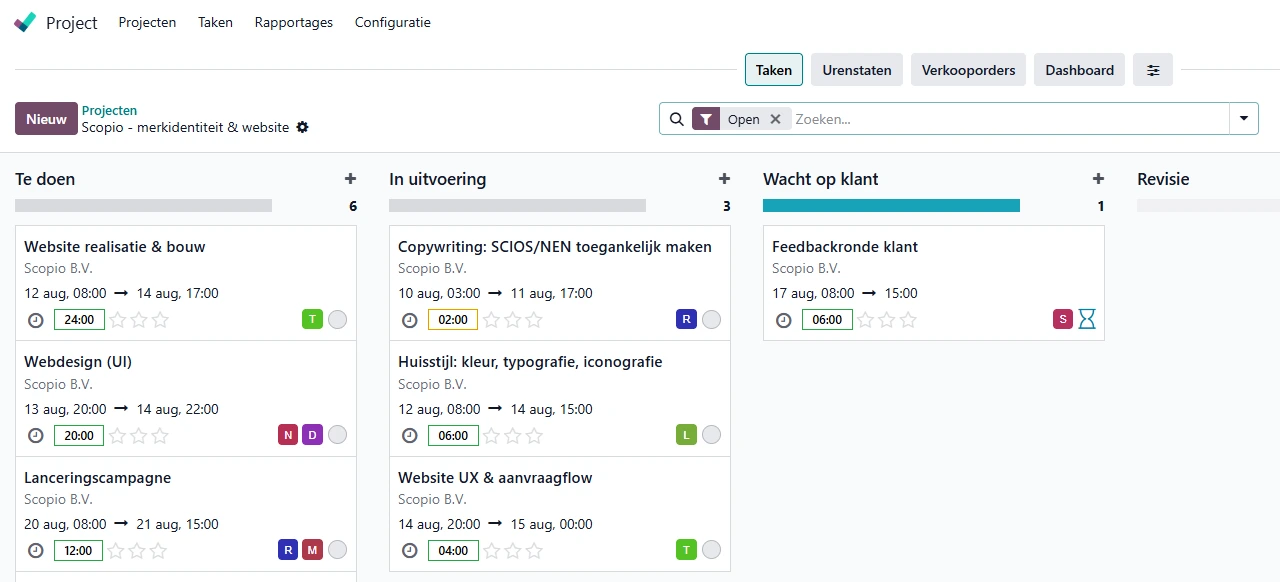Click T assignee avatar on Website realisatie & bouw
The image size is (1280, 582).
click(x=312, y=319)
